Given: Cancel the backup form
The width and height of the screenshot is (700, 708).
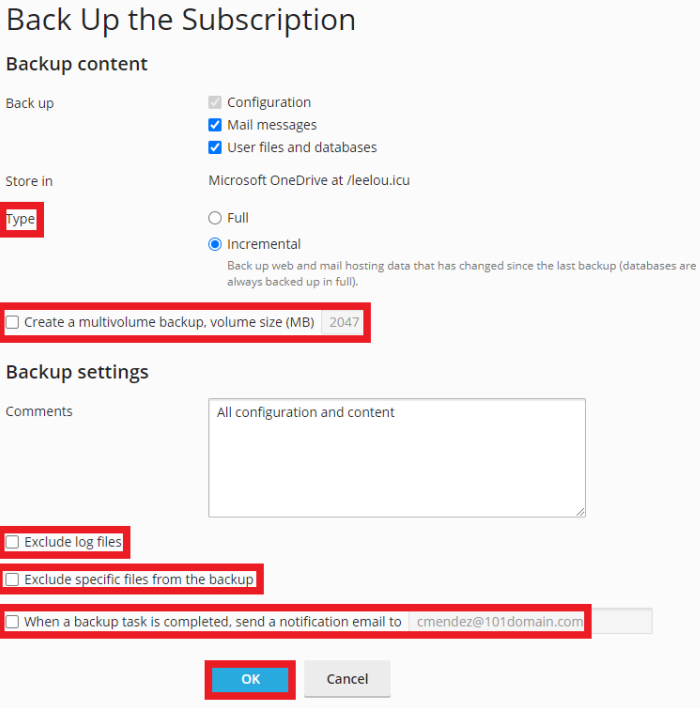Looking at the screenshot, I should point(347,679).
